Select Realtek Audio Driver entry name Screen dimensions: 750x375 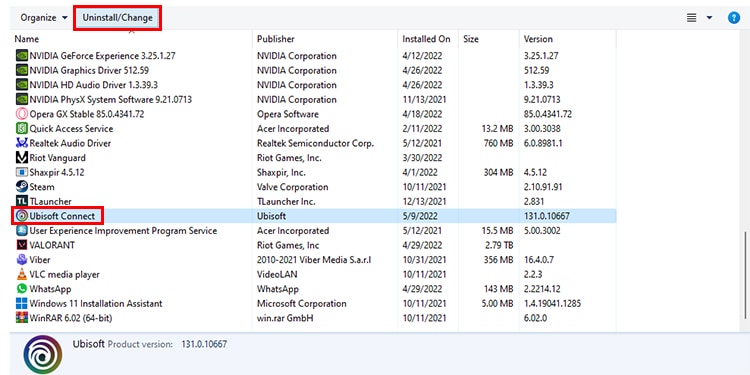70,143
